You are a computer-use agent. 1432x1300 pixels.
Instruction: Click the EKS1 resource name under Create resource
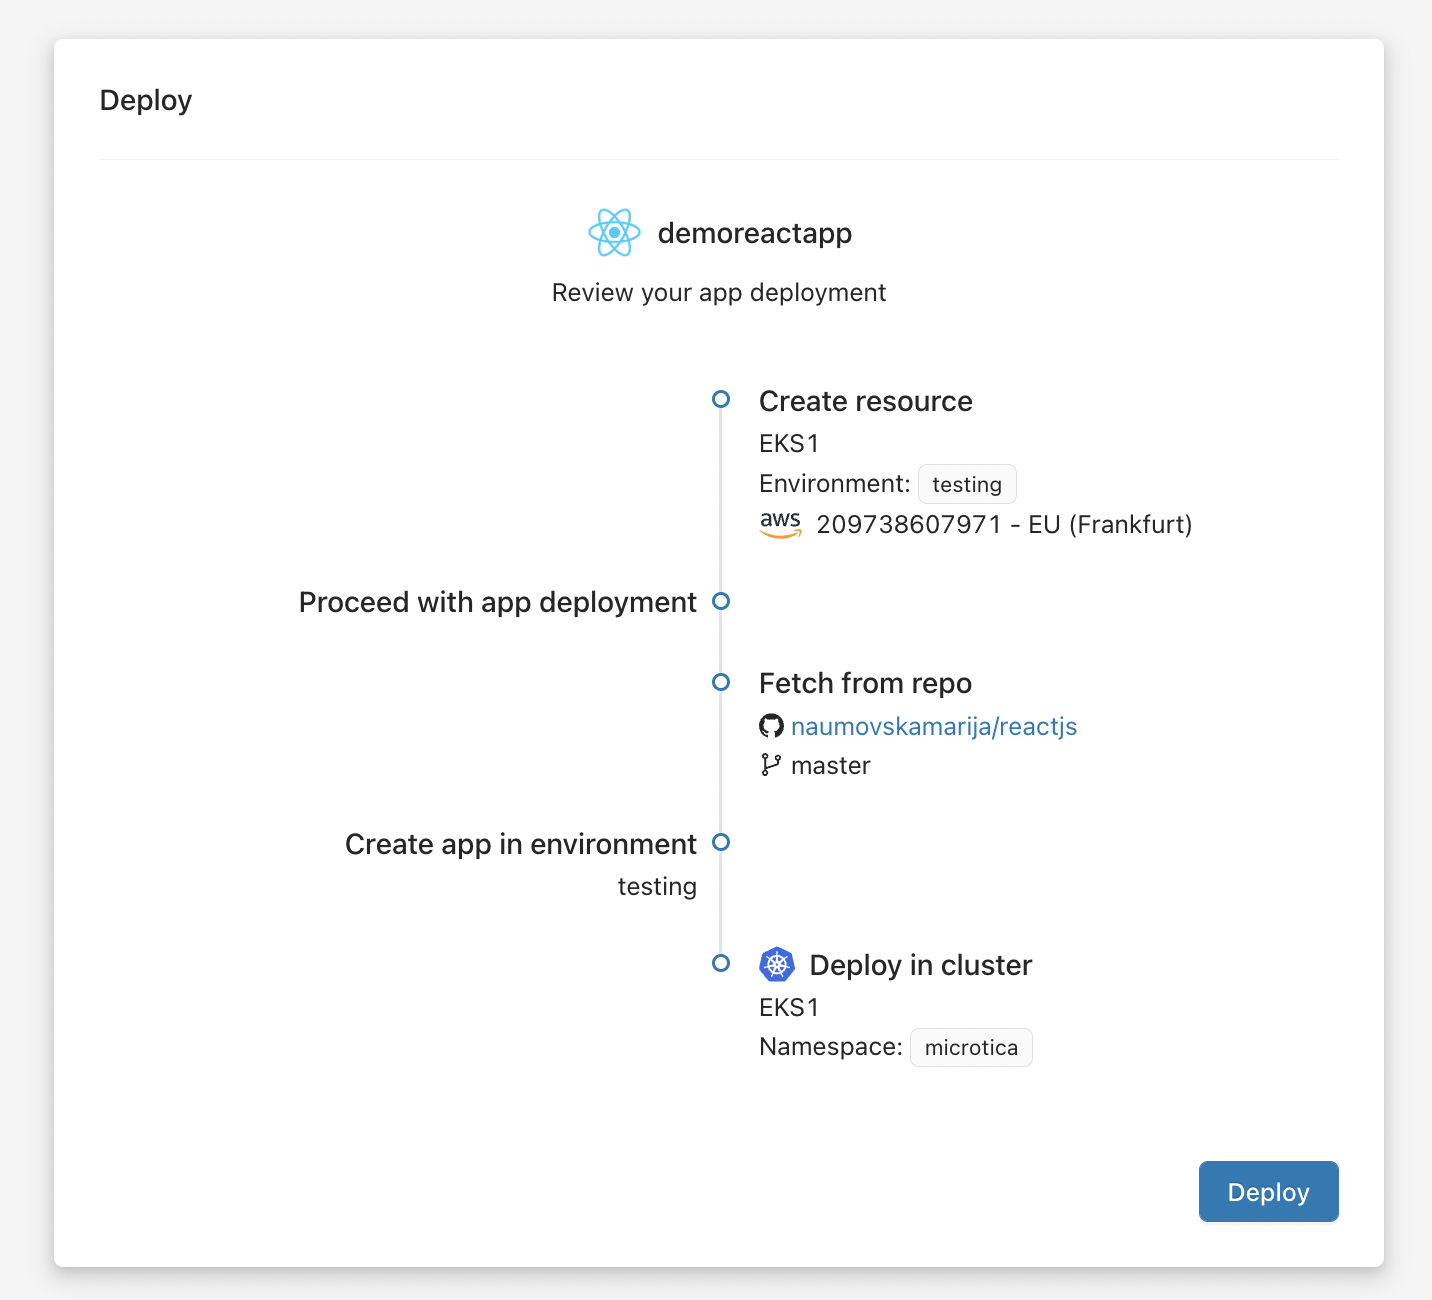pyautogui.click(x=789, y=443)
